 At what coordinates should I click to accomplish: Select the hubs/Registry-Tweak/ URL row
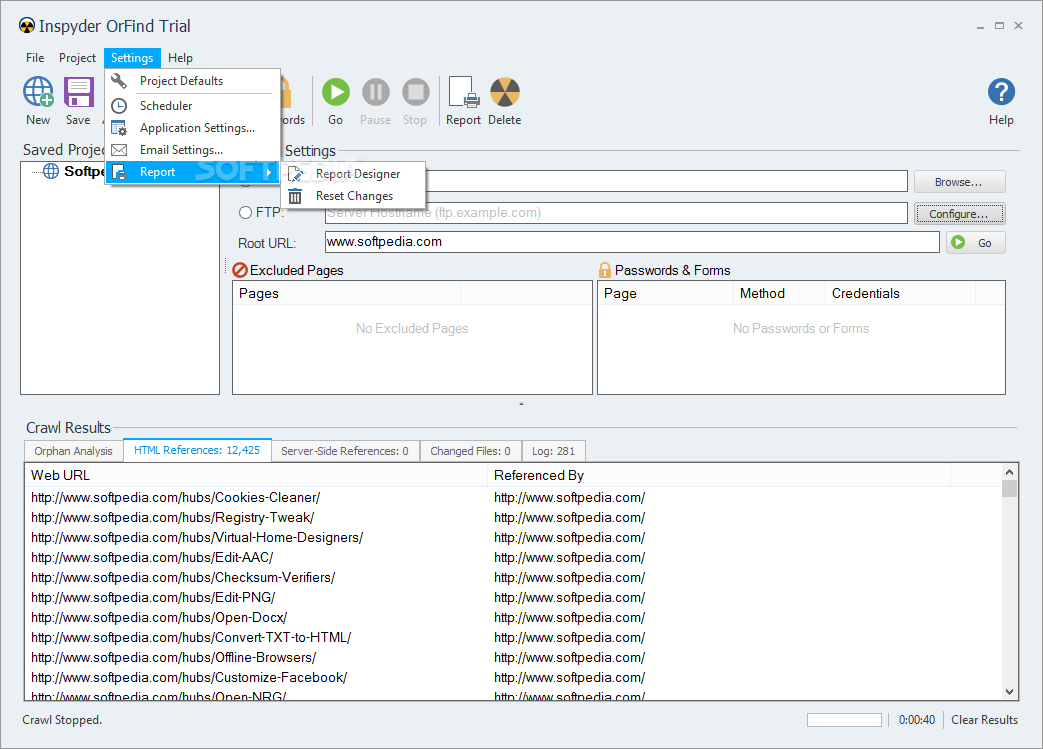(x=513, y=518)
